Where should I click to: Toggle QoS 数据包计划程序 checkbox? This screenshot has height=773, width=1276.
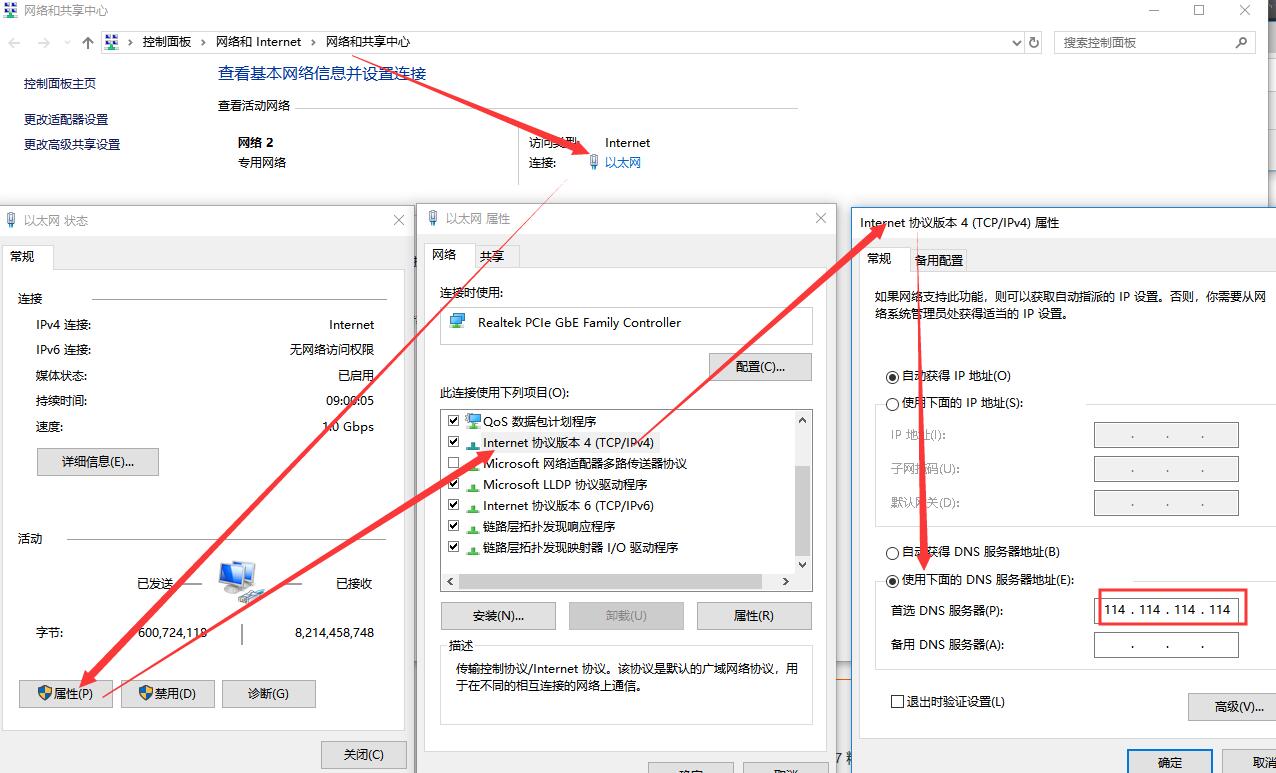click(x=454, y=421)
